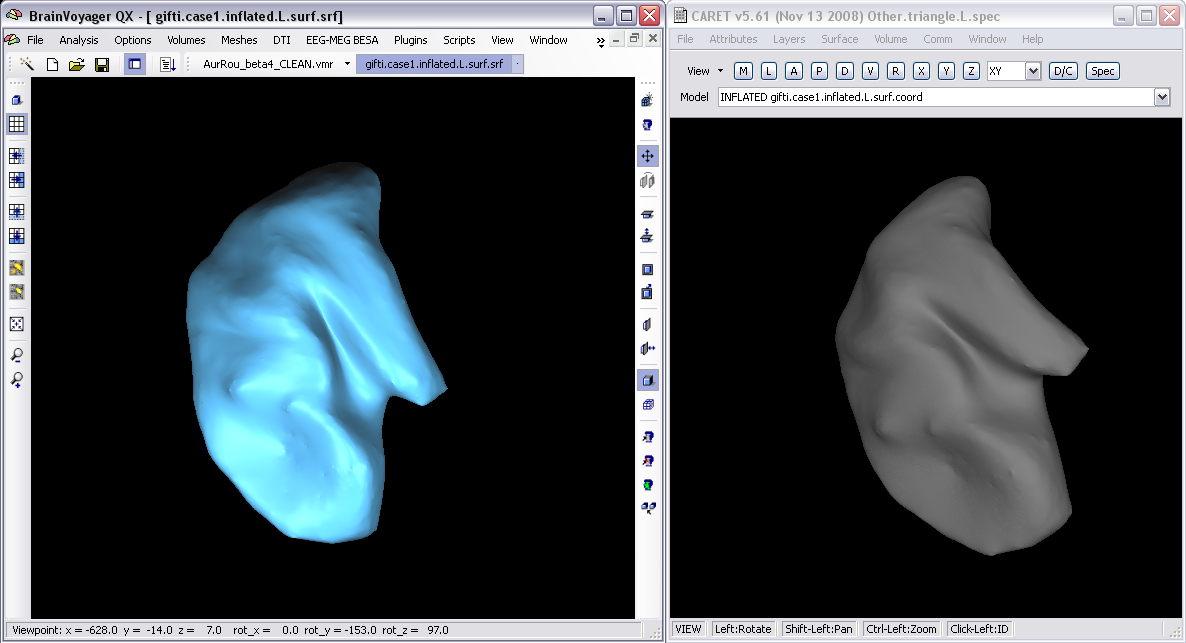Open CARET Attributes menu
The width and height of the screenshot is (1186, 643).
[733, 39]
